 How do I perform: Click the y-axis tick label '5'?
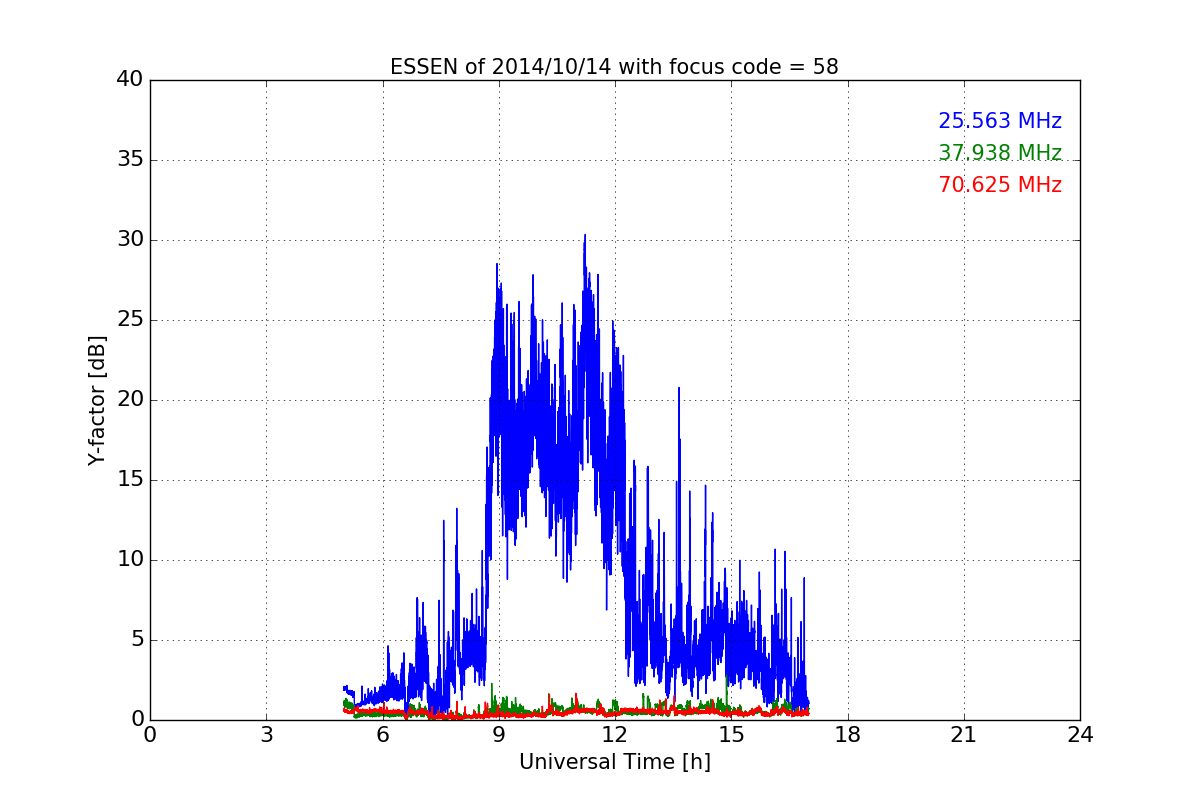(x=136, y=640)
